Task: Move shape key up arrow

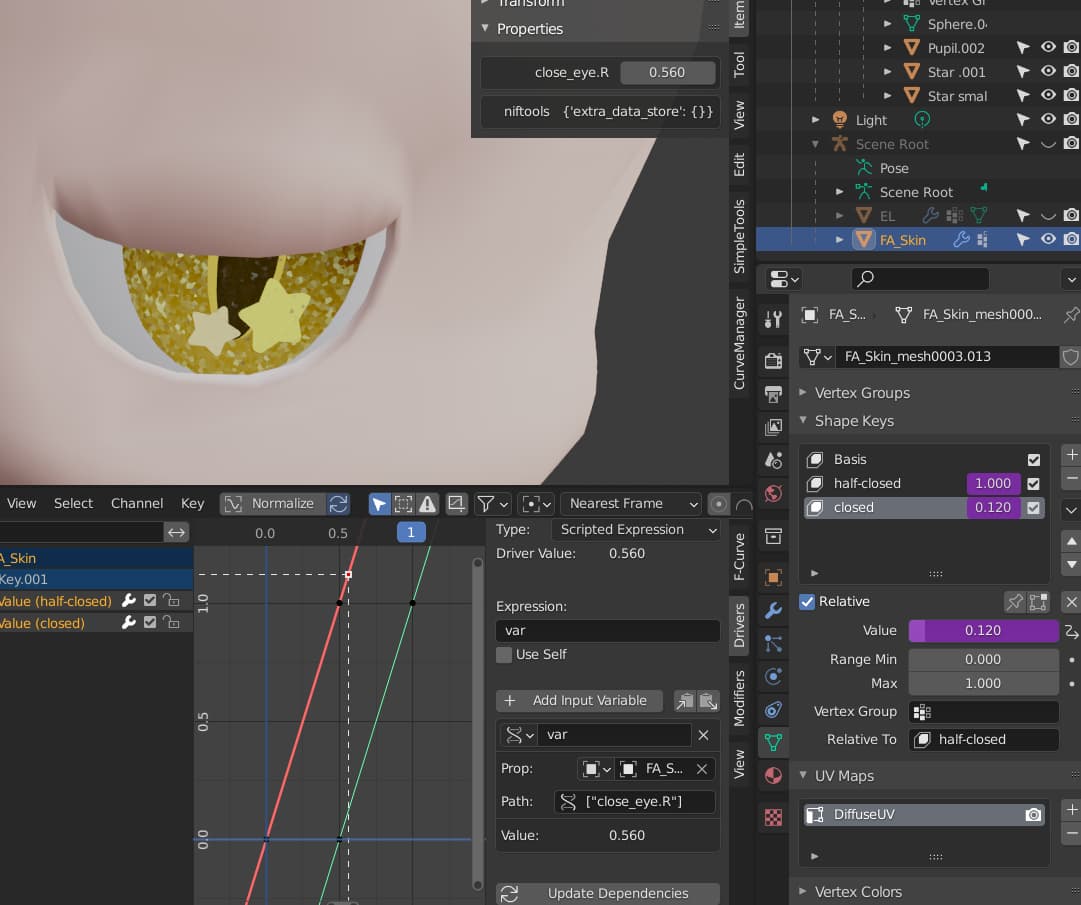Action: pyautogui.click(x=1071, y=542)
